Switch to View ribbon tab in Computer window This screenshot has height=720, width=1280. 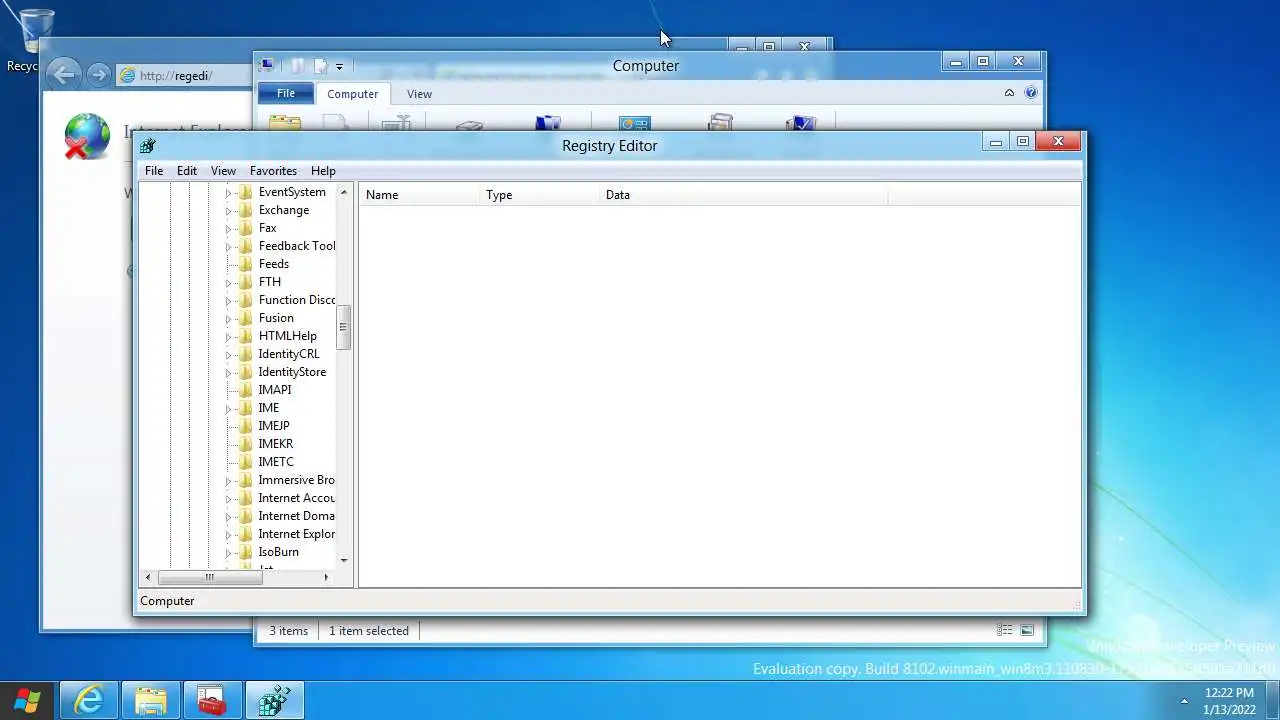coord(419,94)
